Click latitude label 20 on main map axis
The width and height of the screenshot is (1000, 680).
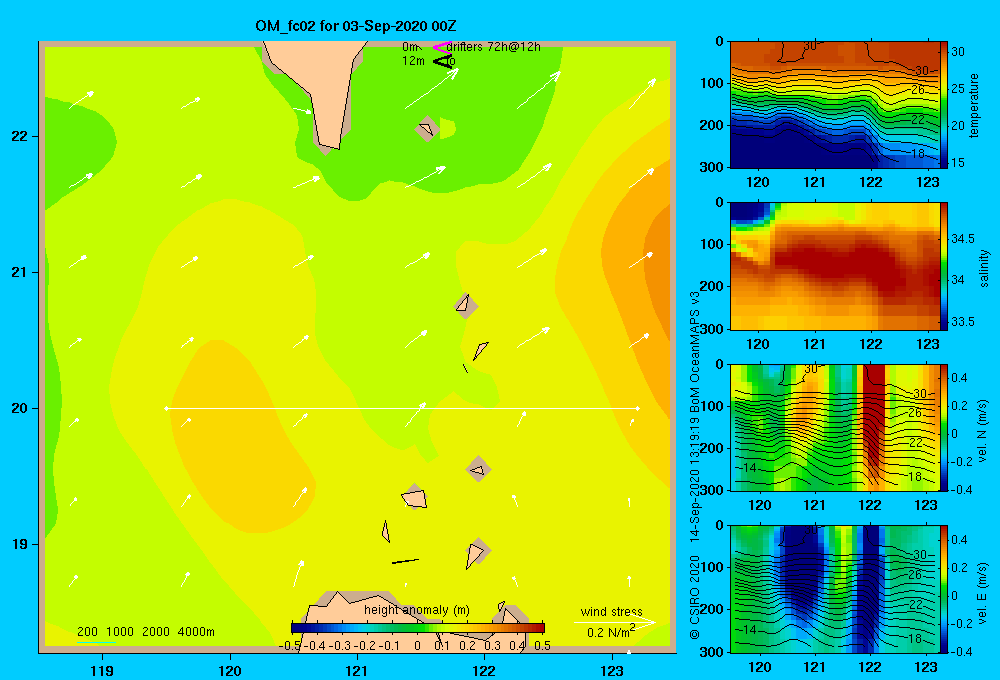[20, 408]
